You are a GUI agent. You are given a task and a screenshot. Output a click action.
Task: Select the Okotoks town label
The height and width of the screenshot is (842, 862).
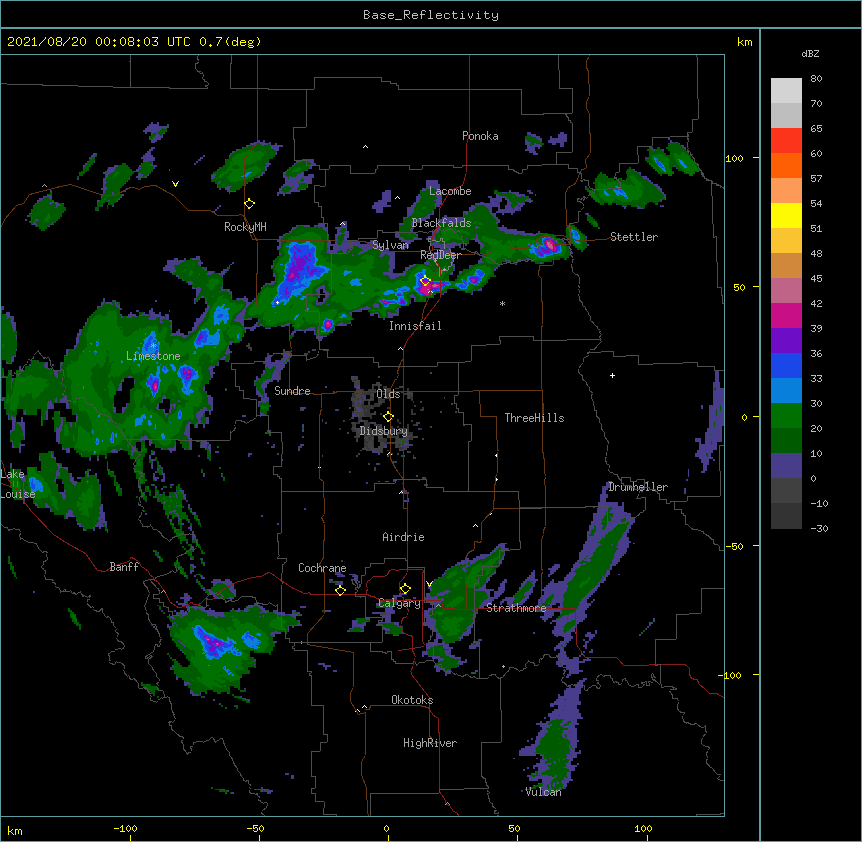pyautogui.click(x=412, y=700)
